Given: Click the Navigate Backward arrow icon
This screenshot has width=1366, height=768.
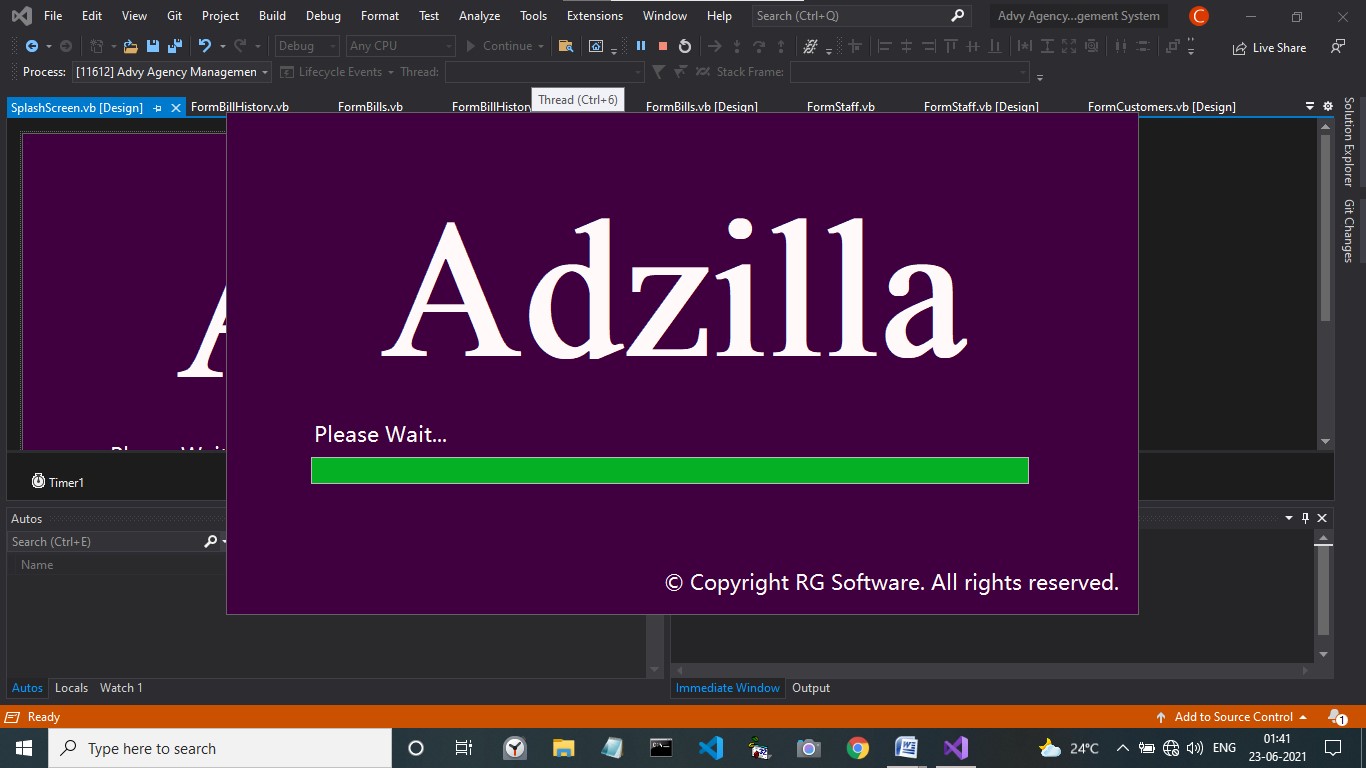Looking at the screenshot, I should click(31, 46).
